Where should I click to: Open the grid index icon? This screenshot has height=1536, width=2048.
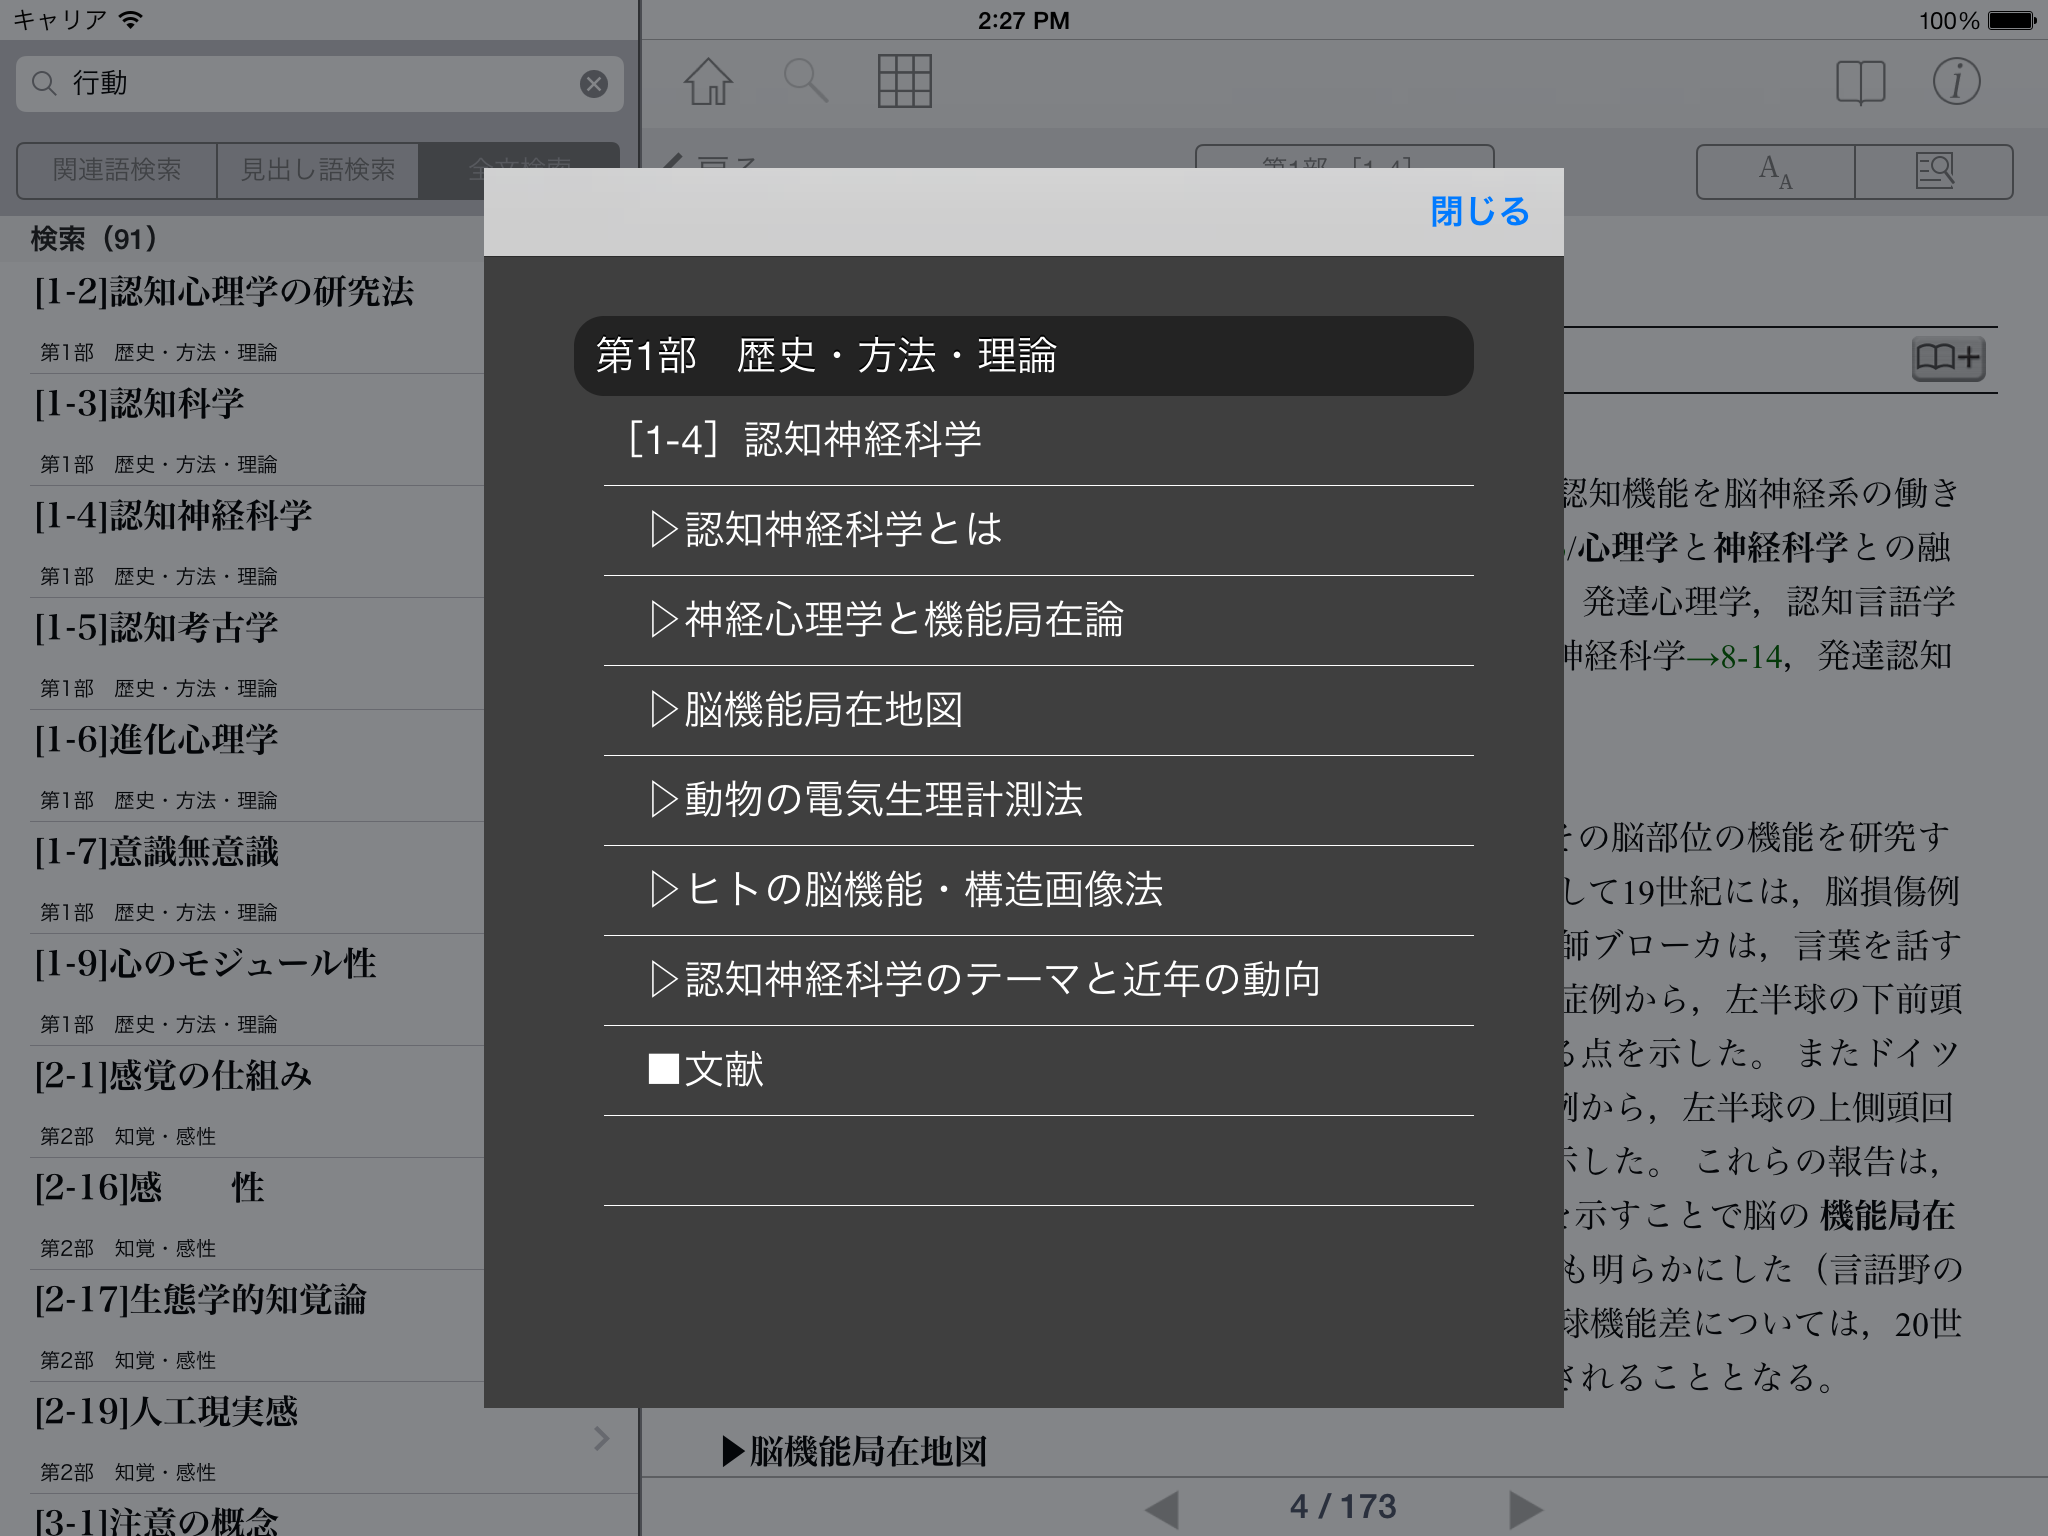[904, 82]
